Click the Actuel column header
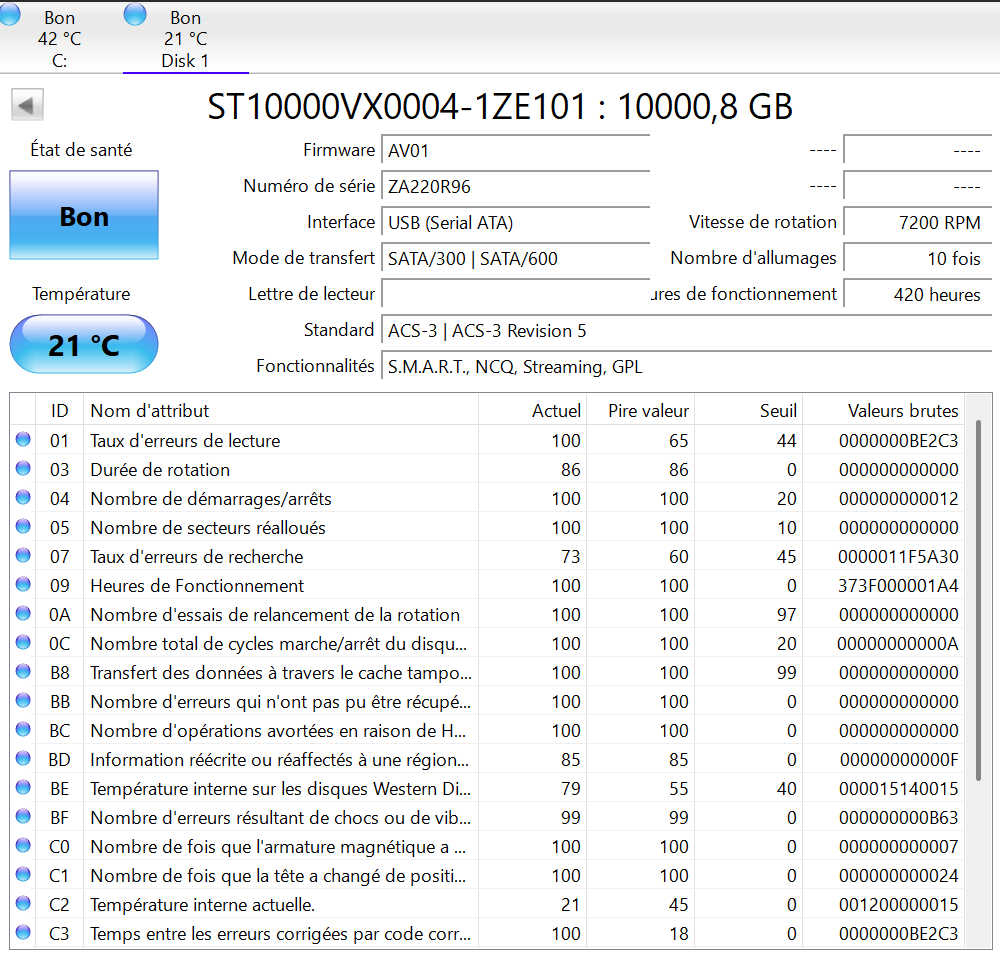 (x=533, y=410)
